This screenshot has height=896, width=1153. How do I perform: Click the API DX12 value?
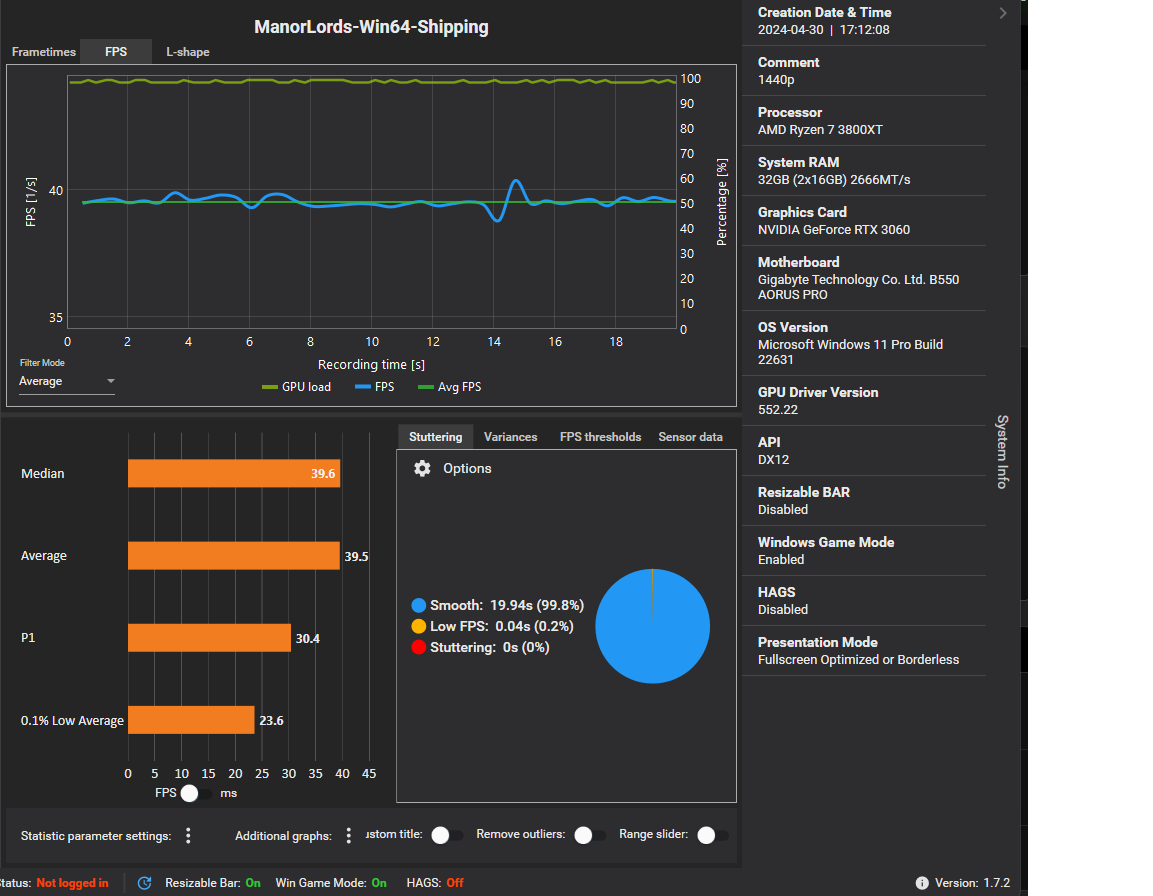(x=774, y=460)
